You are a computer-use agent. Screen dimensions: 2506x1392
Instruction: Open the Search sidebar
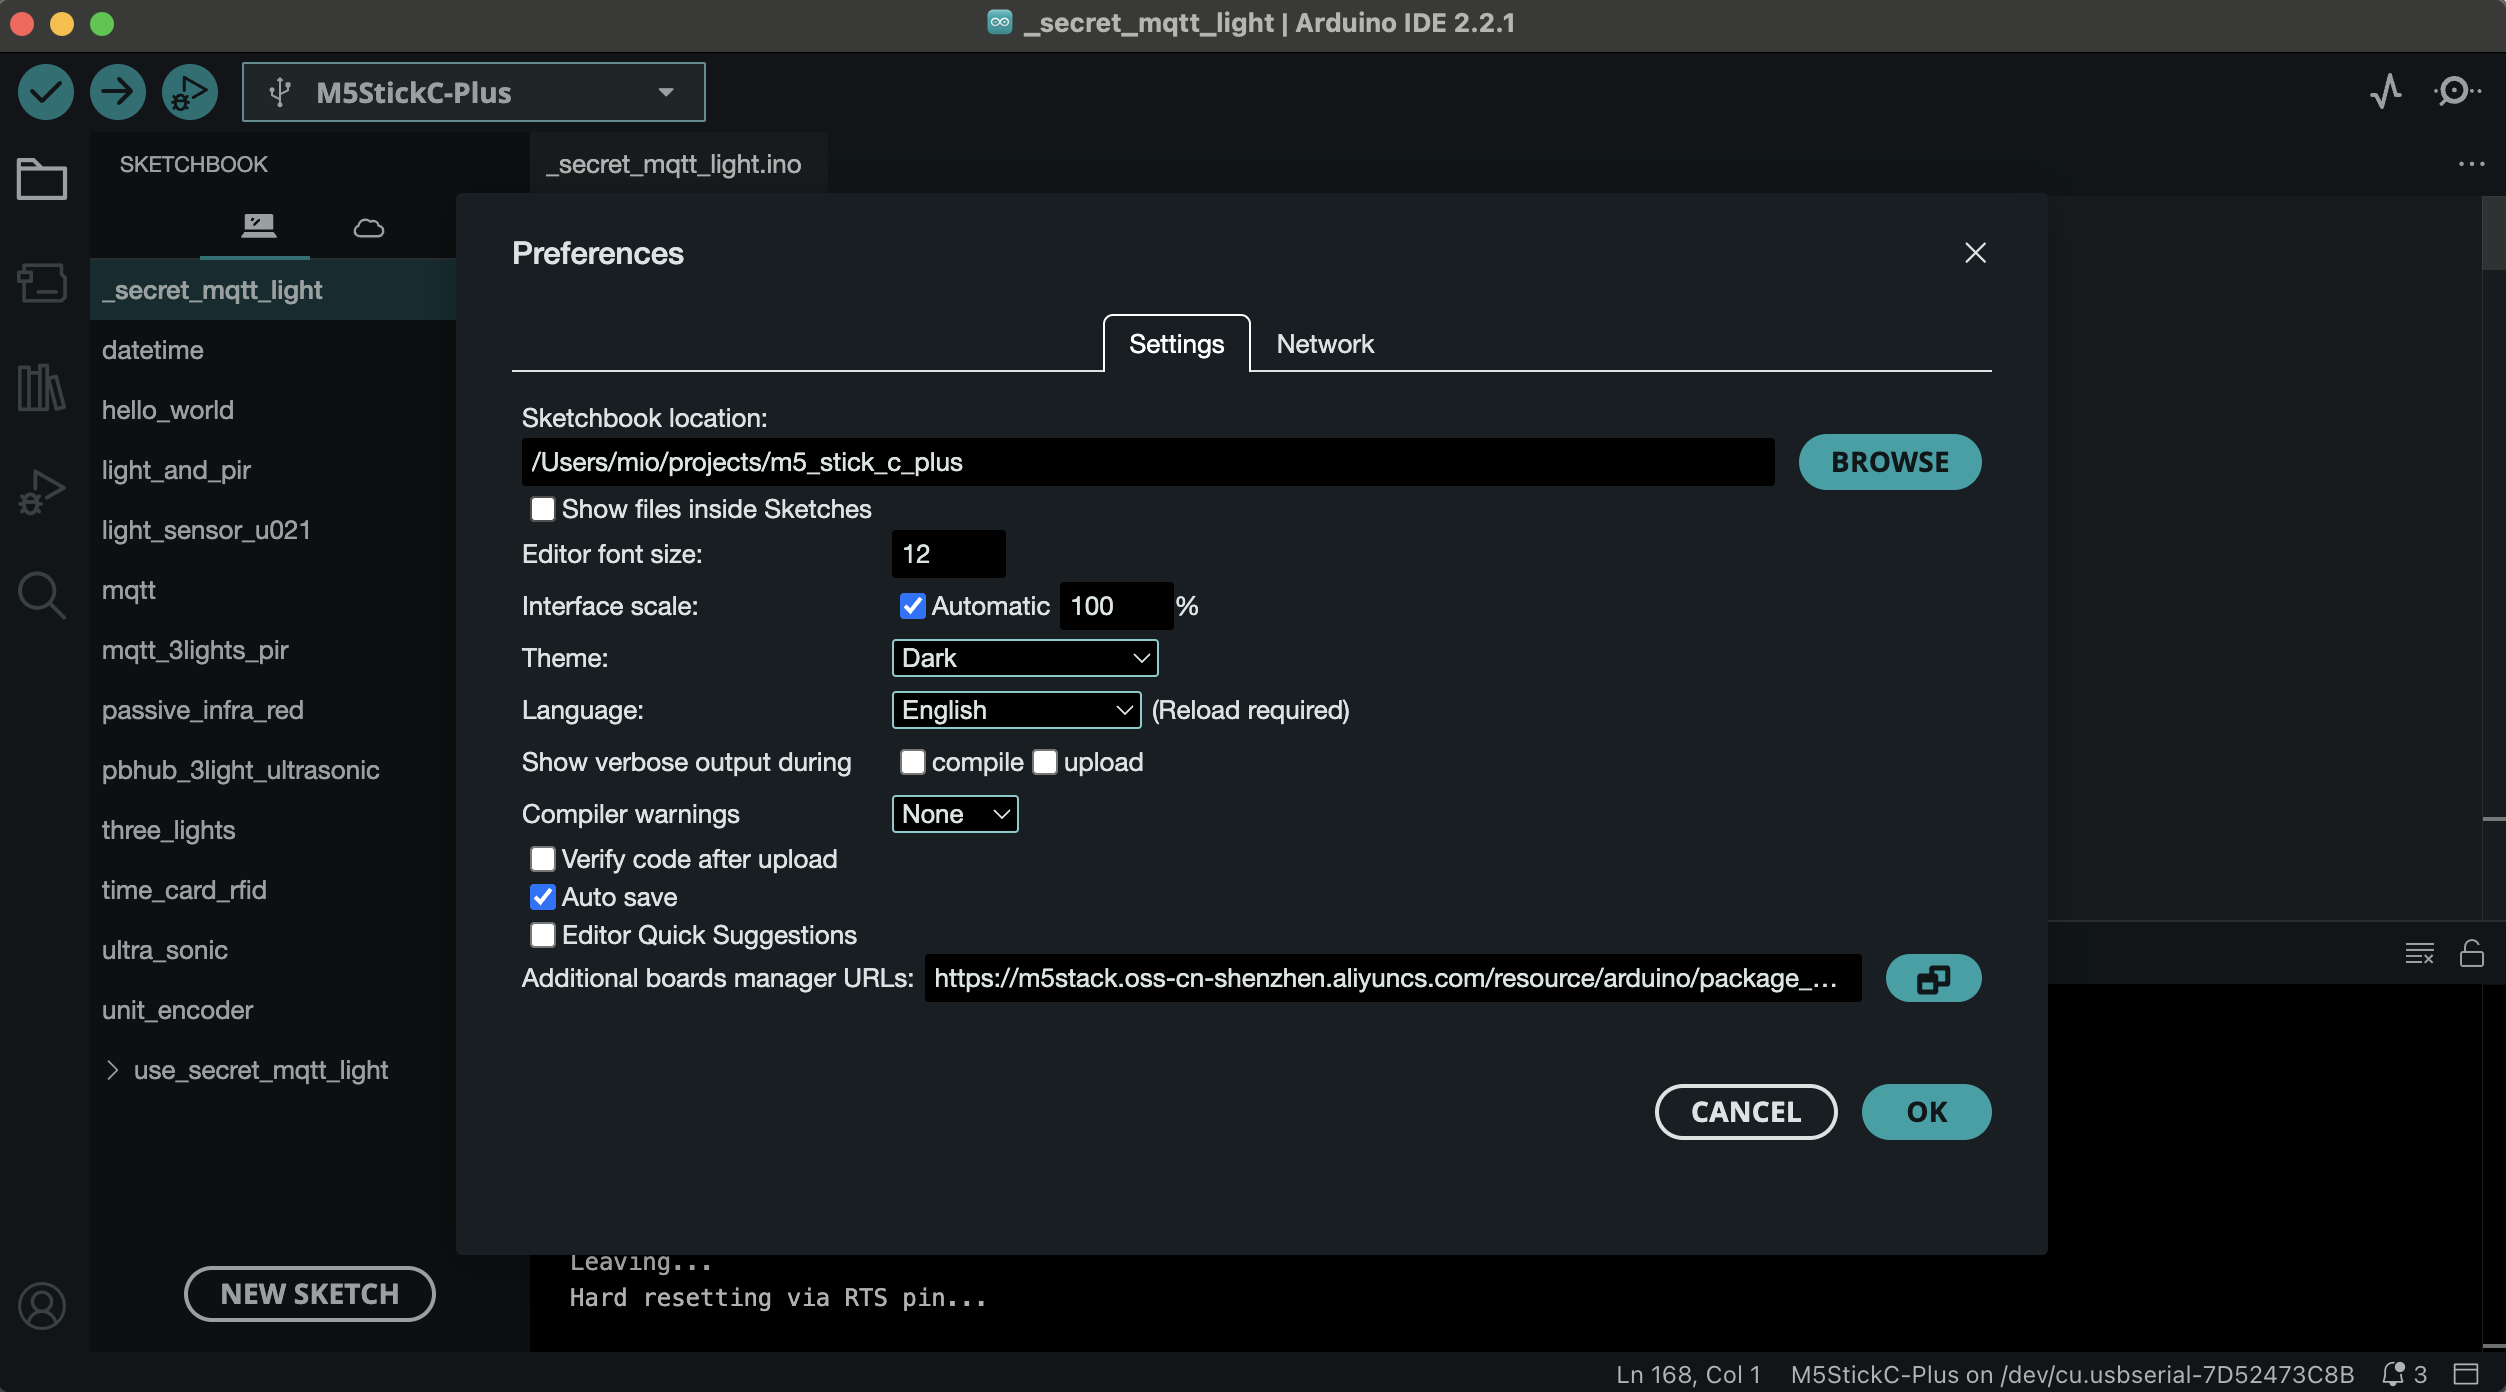pyautogui.click(x=41, y=595)
